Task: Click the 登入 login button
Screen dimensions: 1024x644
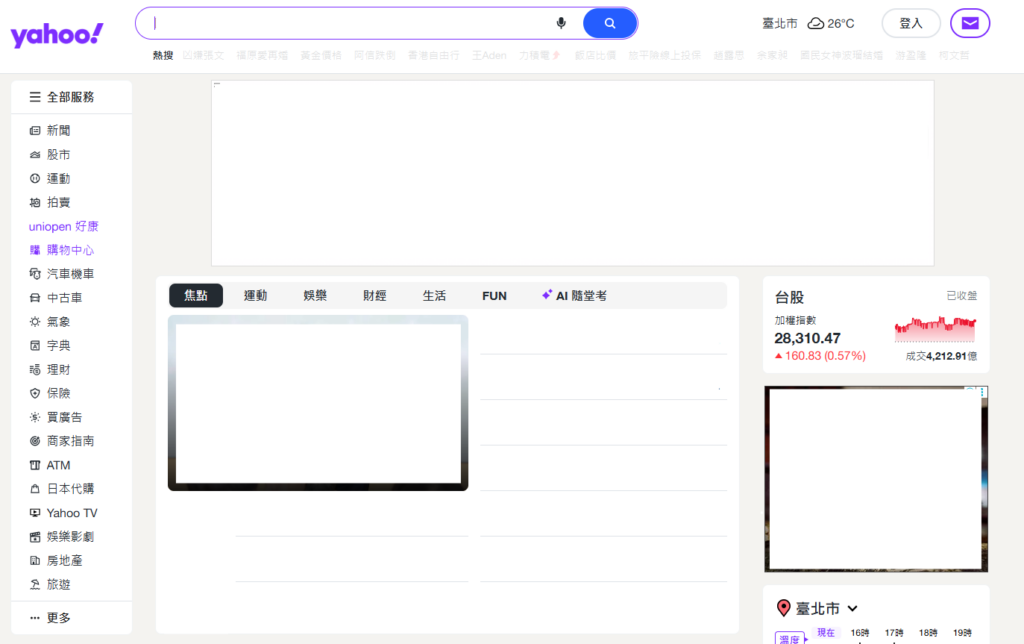Action: coord(910,23)
